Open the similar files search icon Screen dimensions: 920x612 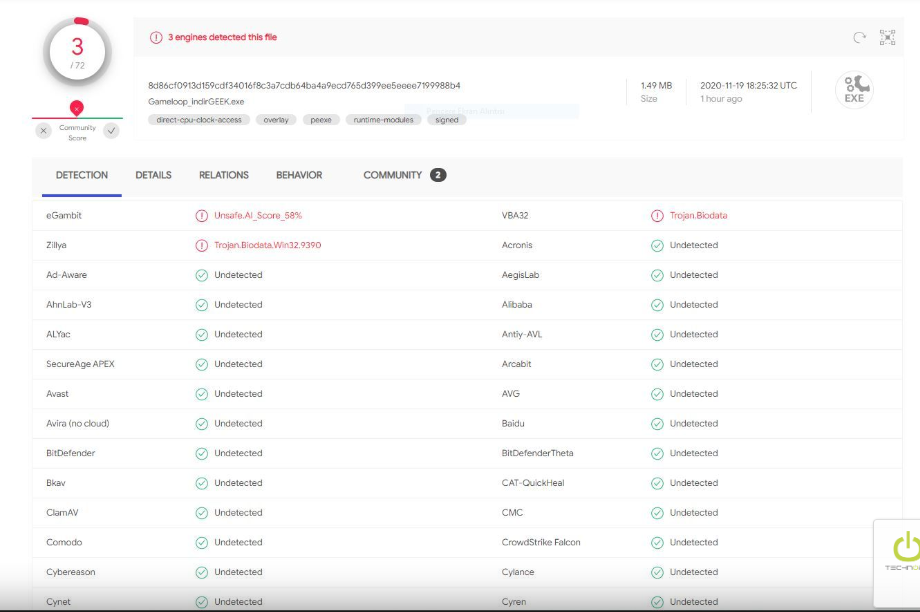coord(887,38)
